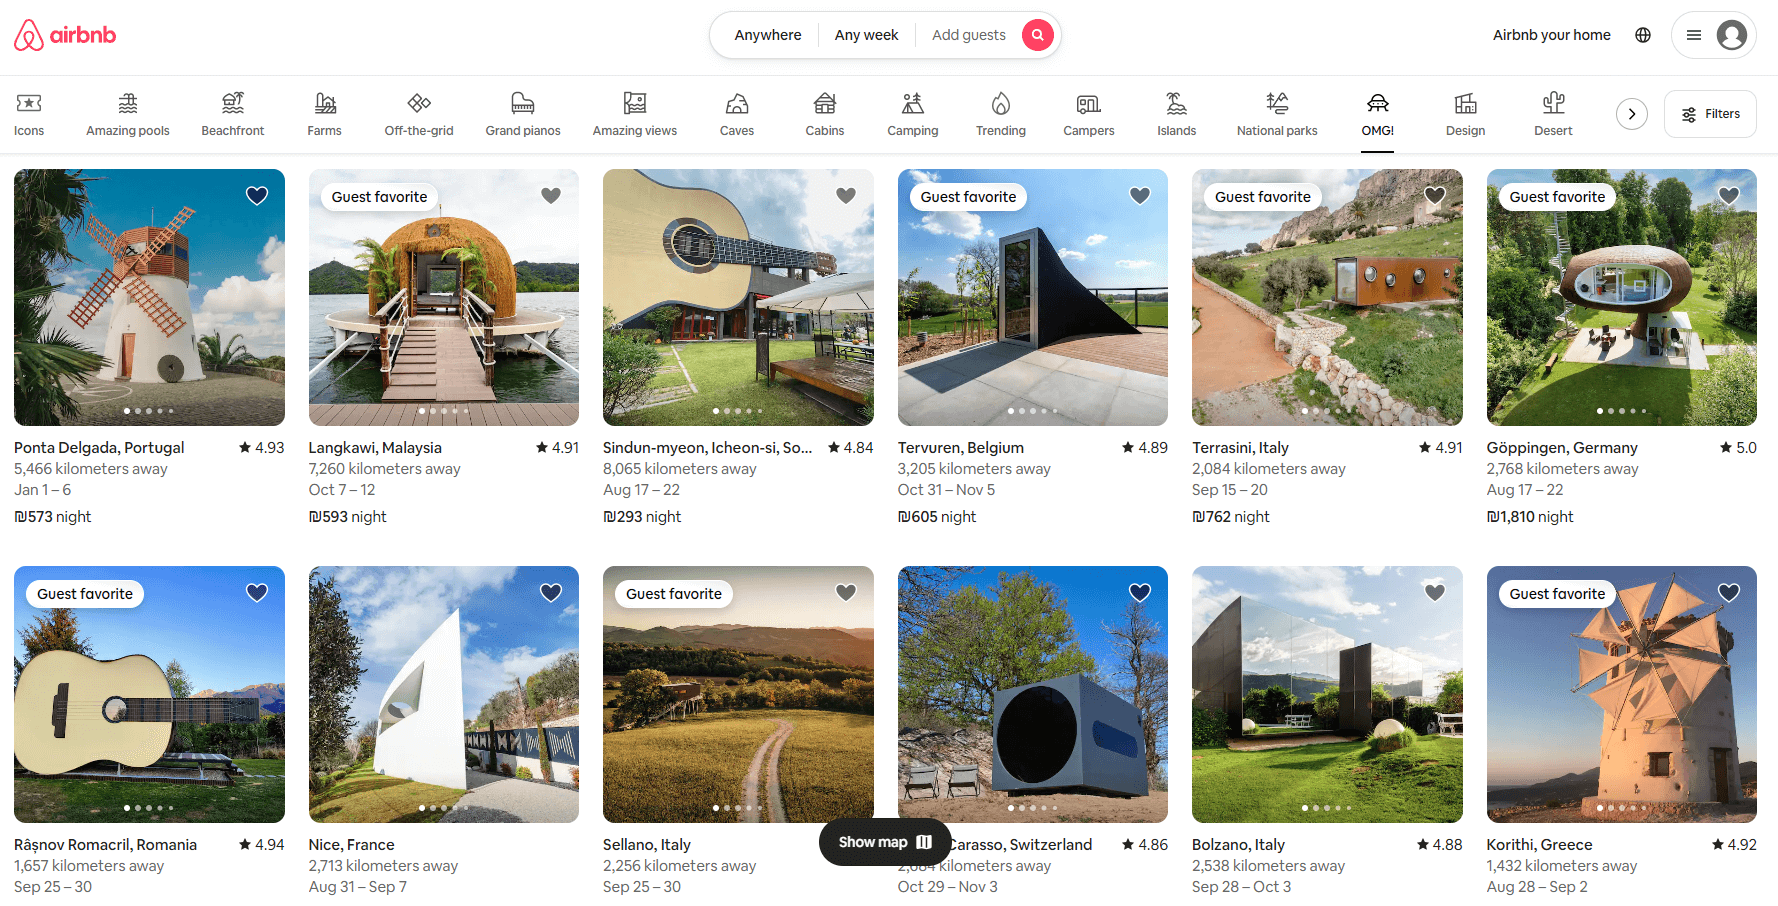Viewport: 1778px width, 906px height.
Task: Click the Grand pianos category icon
Action: click(522, 113)
